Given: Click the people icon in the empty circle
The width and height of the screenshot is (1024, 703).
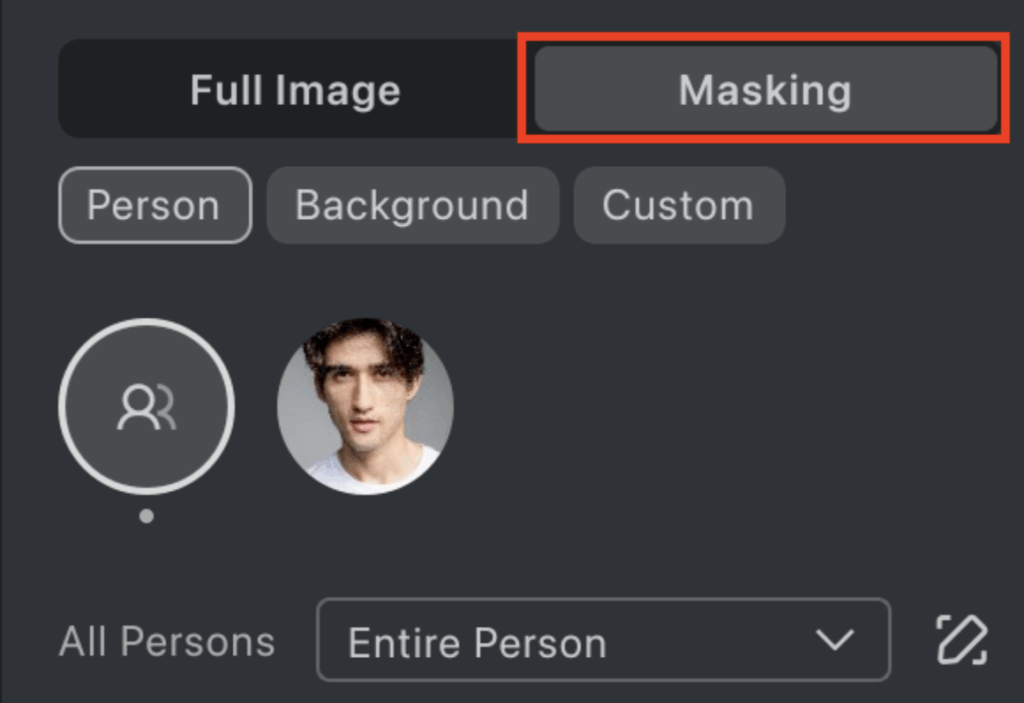Looking at the screenshot, I should click(146, 407).
